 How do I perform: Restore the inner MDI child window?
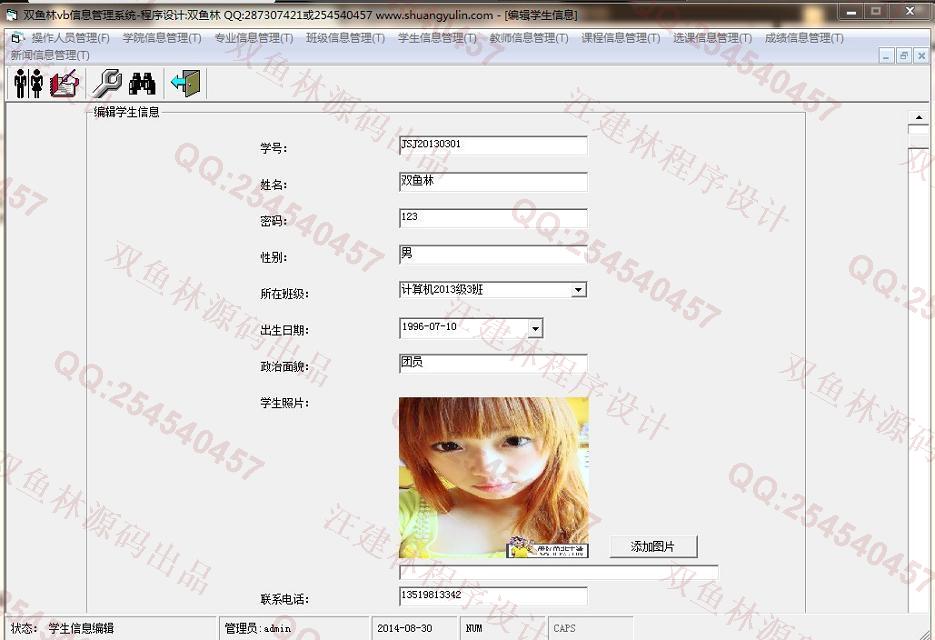904,56
